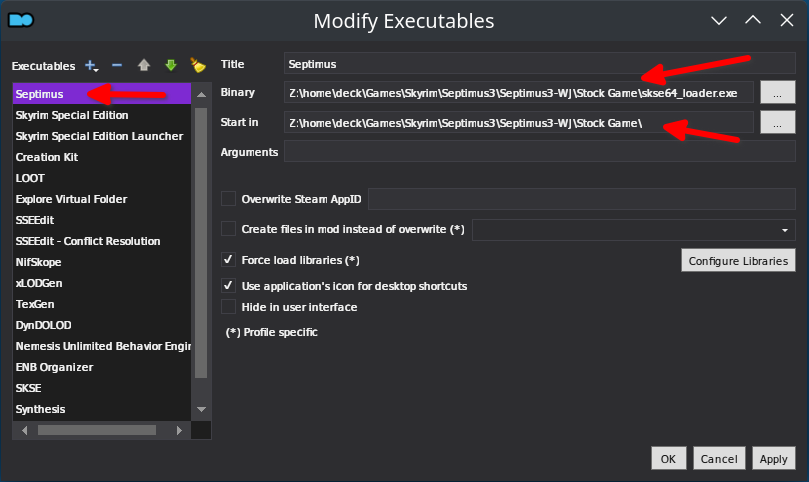Screen dimensions: 809x482
Task: Click horizontal scroll-right arrow
Action: click(x=179, y=430)
